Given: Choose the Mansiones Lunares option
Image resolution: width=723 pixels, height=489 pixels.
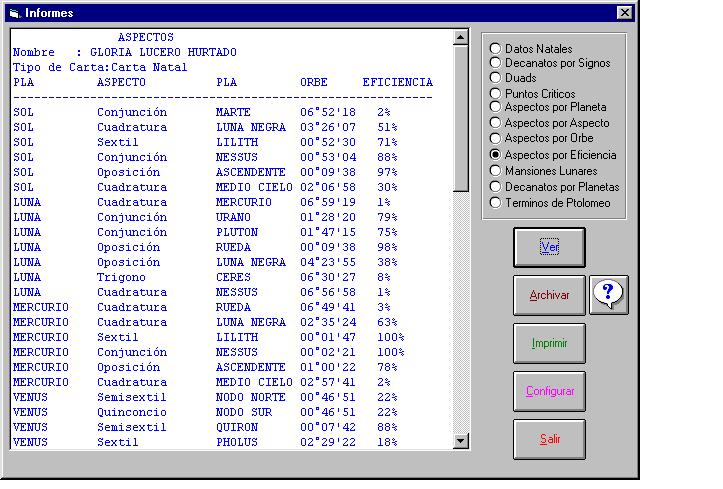Looking at the screenshot, I should [495, 171].
